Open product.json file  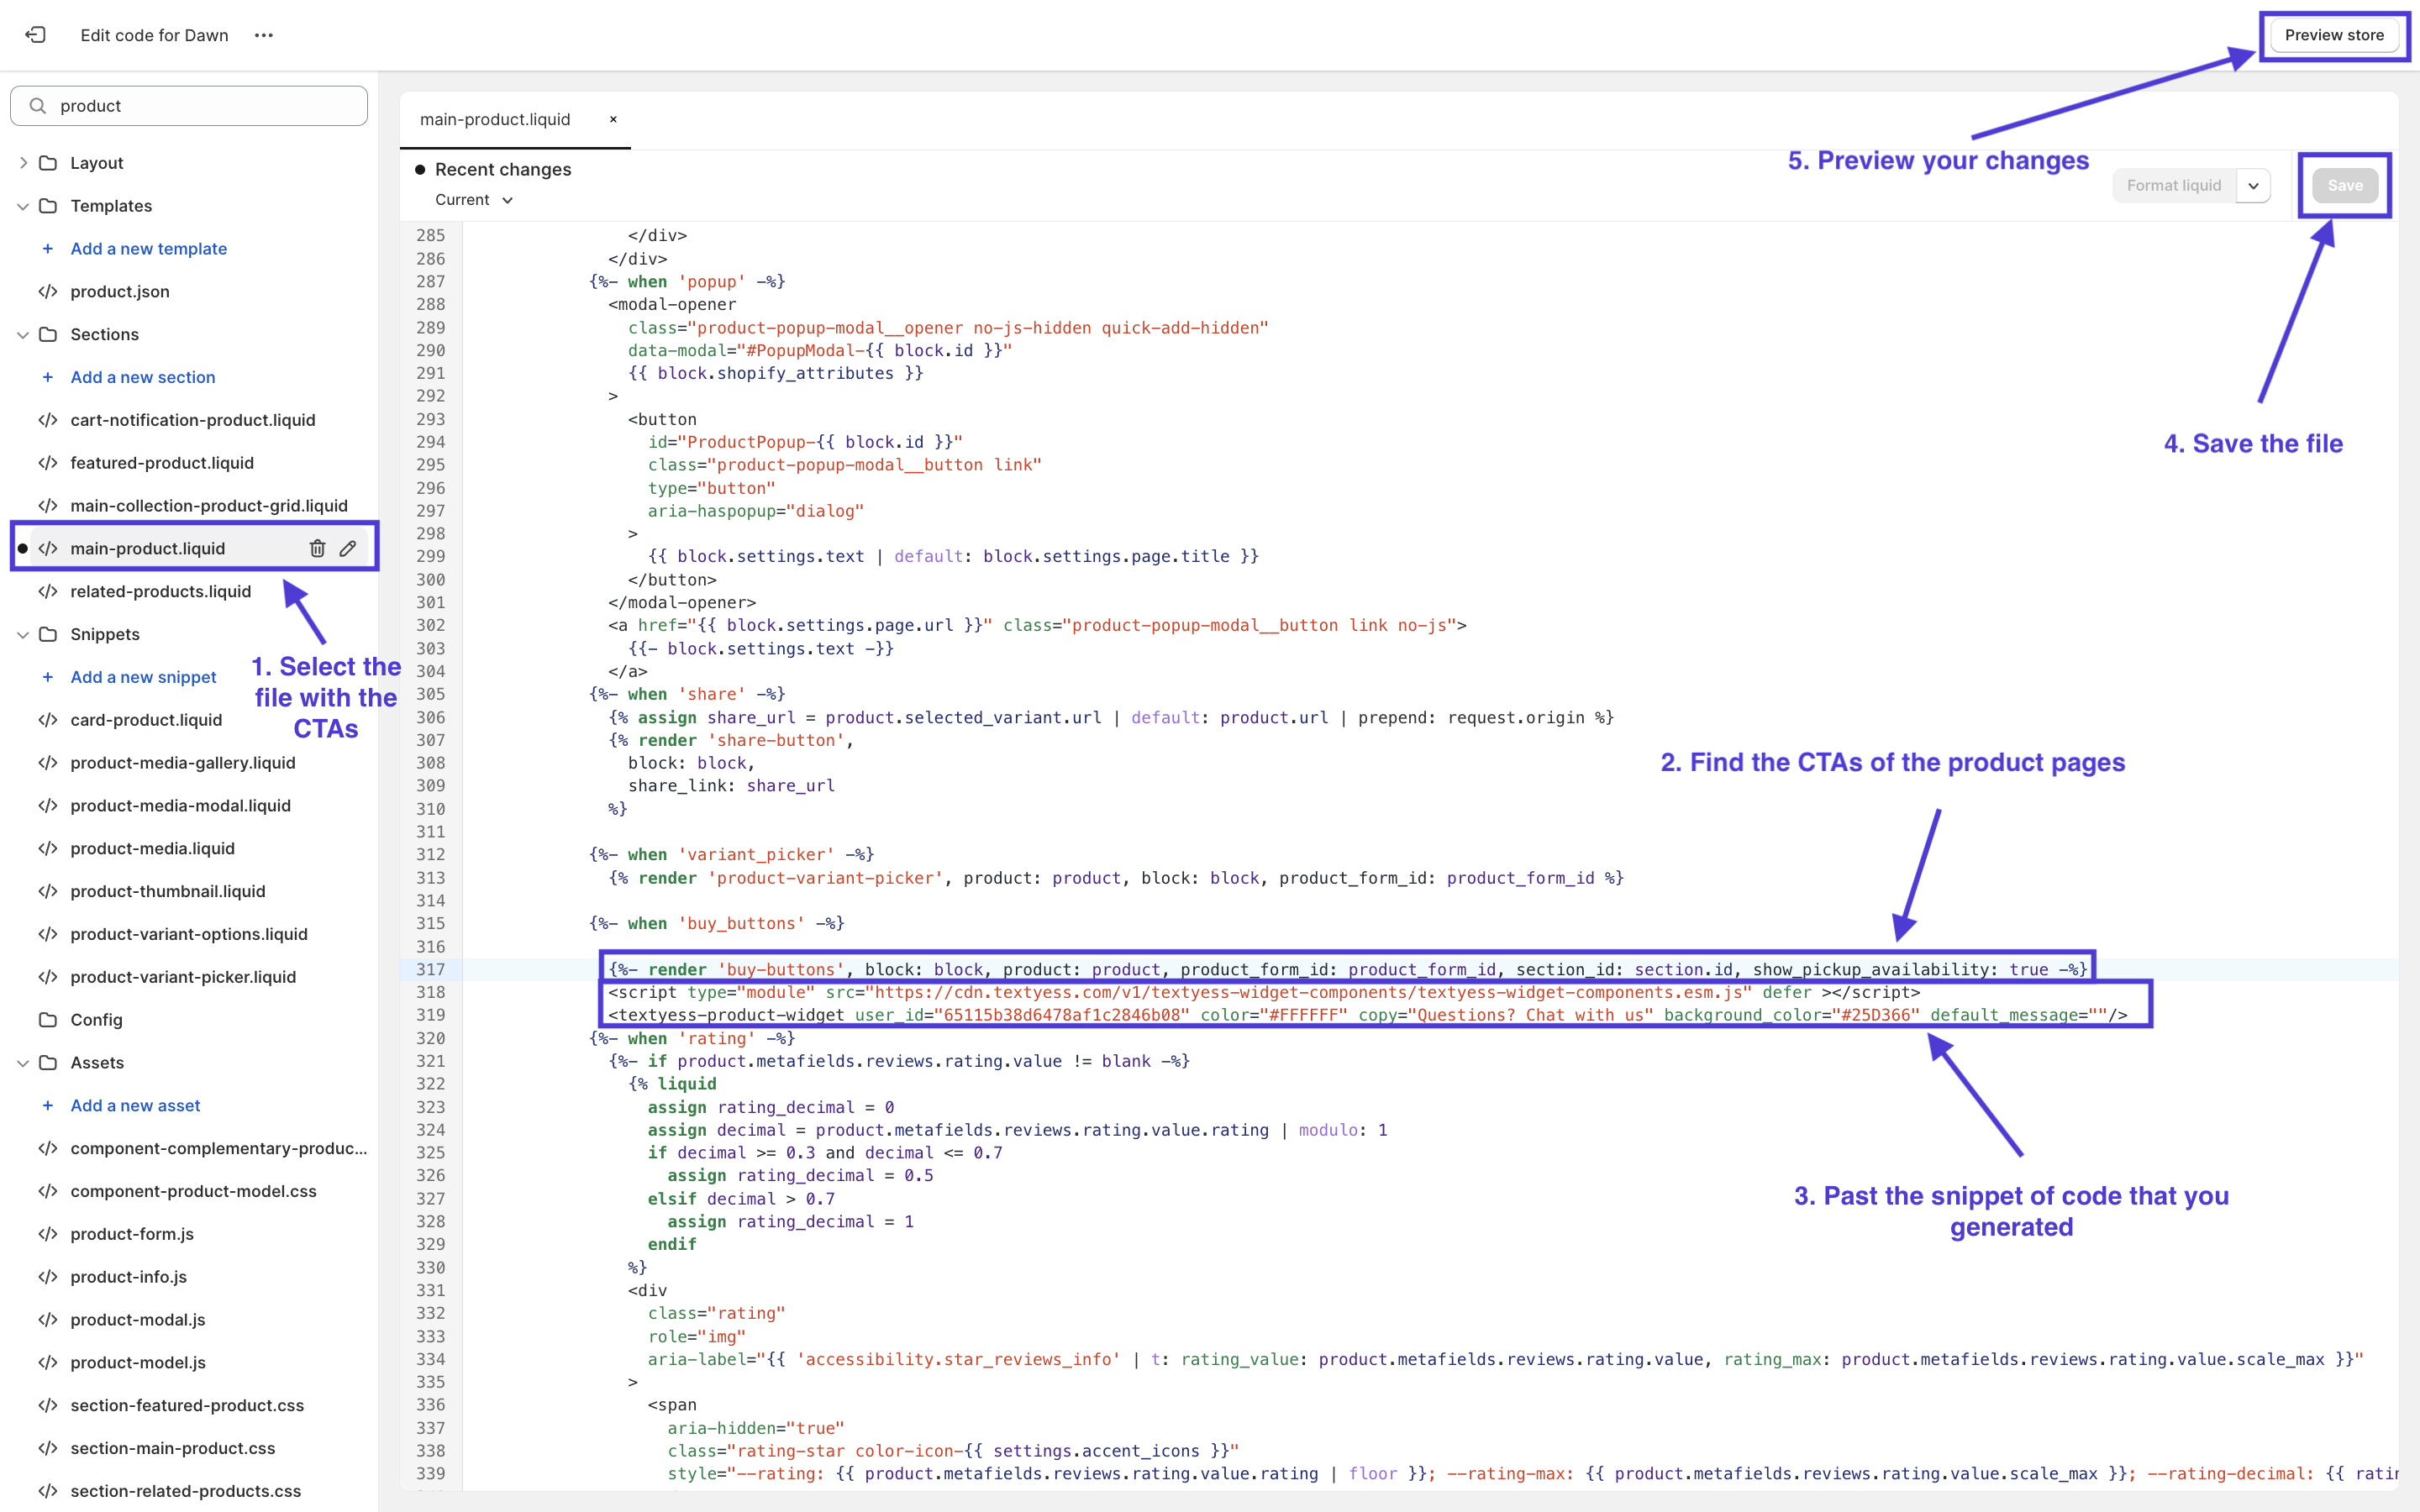120,291
